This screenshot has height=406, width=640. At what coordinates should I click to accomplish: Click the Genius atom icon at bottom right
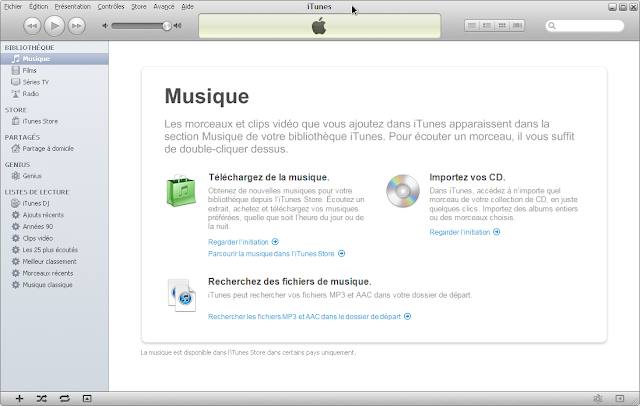(598, 399)
